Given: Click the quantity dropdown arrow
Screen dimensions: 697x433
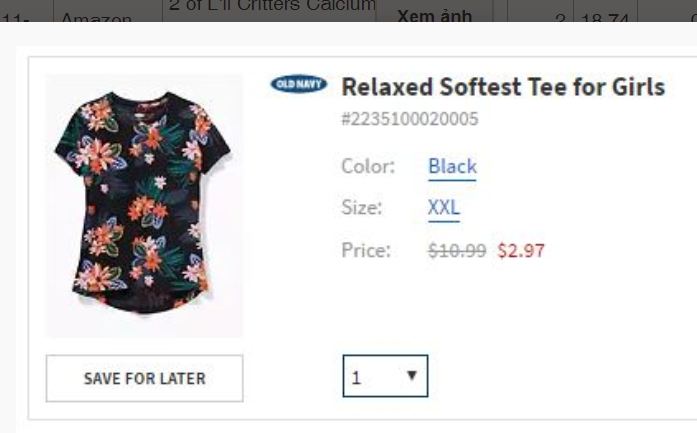Looking at the screenshot, I should [412, 376].
